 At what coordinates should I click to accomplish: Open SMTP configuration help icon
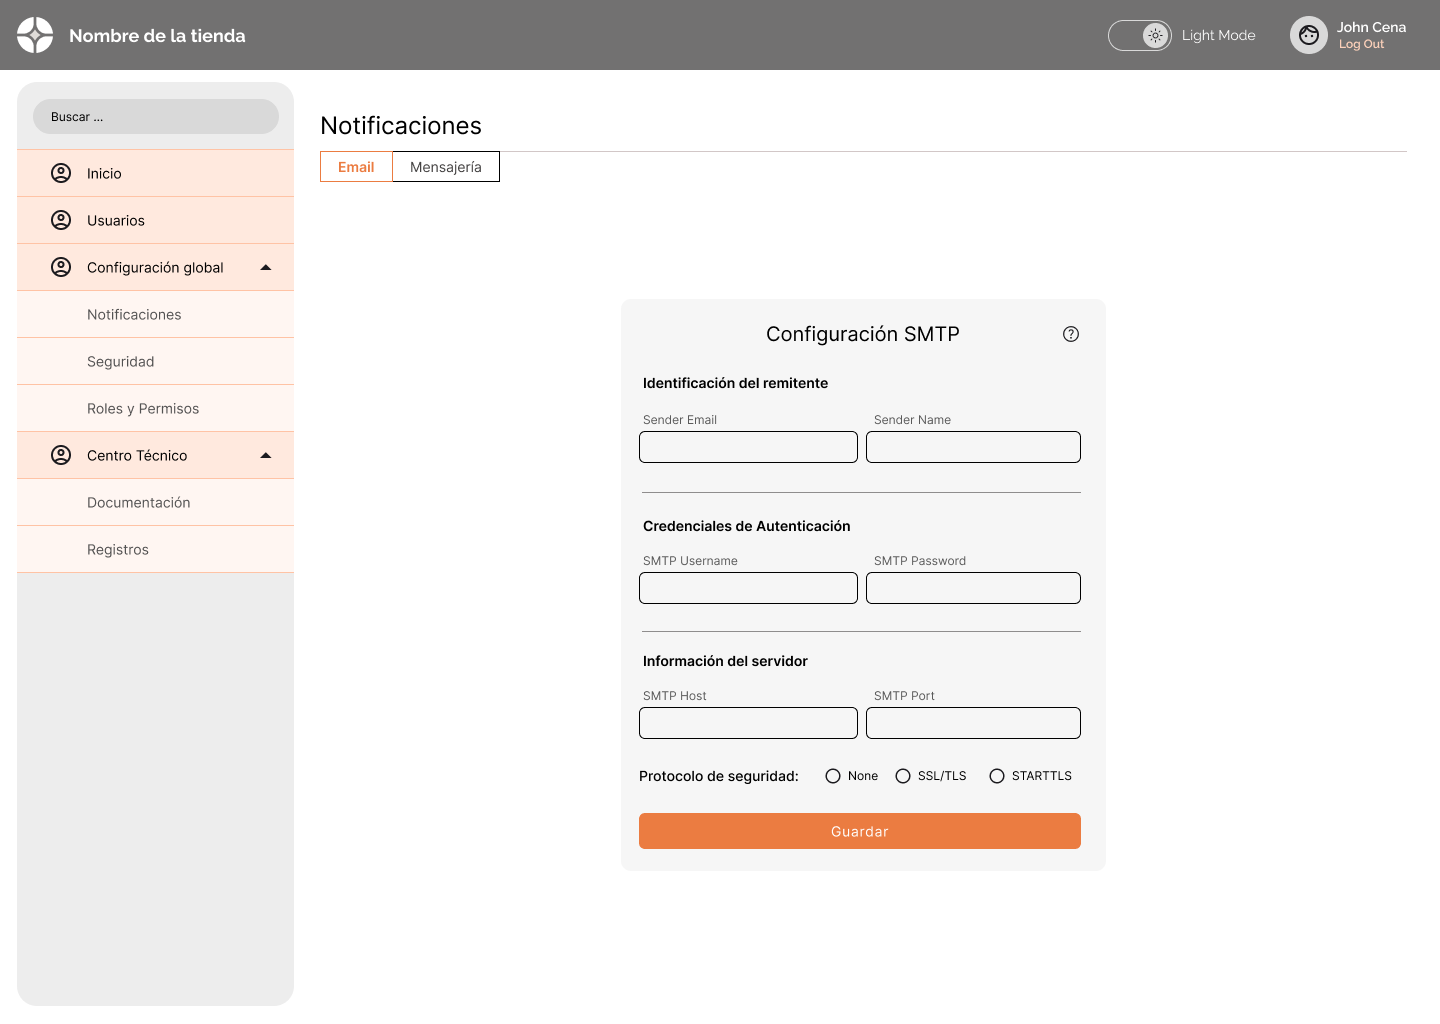pyautogui.click(x=1071, y=334)
